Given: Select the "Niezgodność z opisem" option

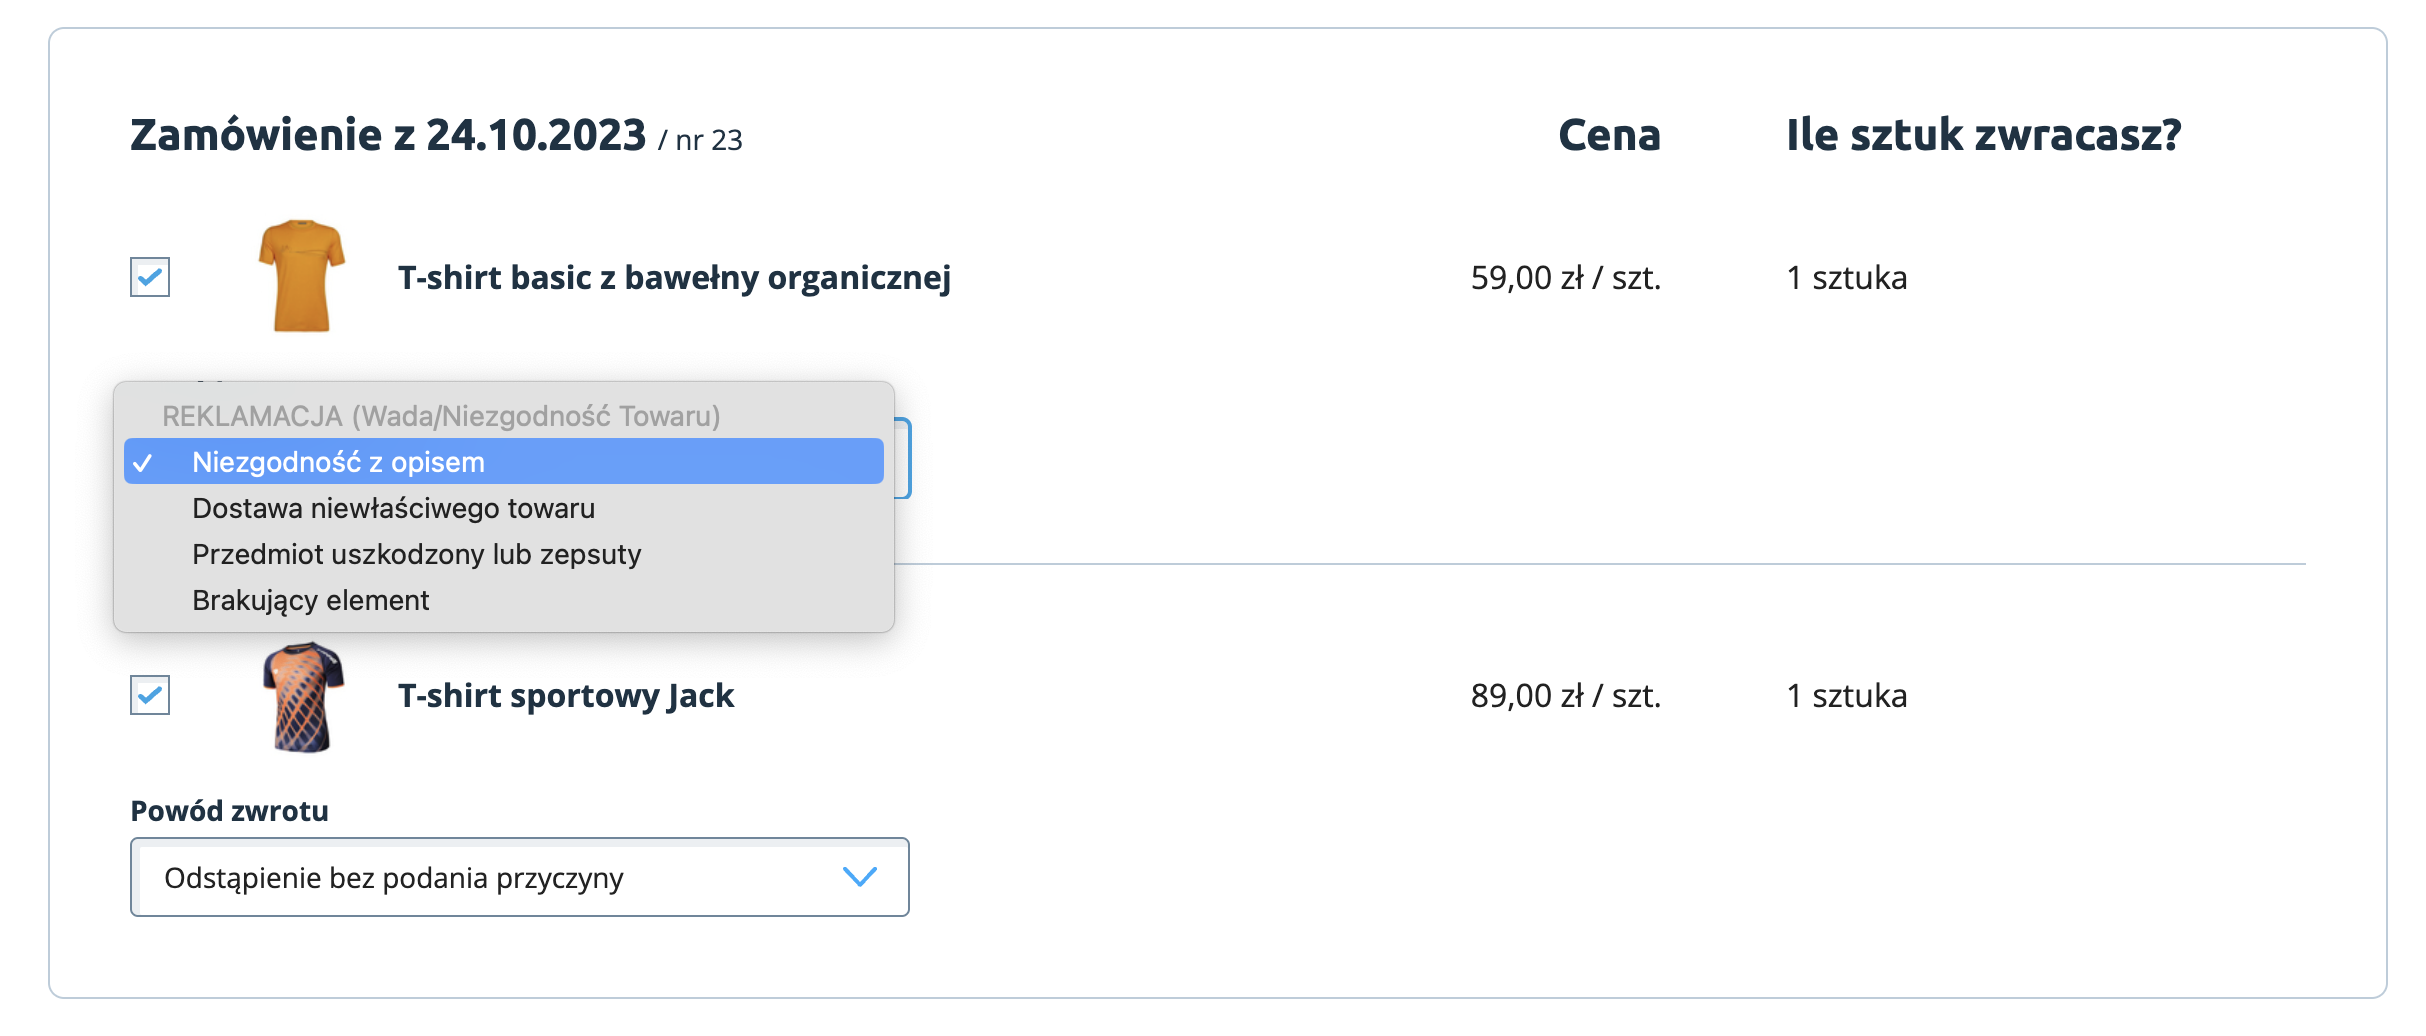Looking at the screenshot, I should pos(338,462).
